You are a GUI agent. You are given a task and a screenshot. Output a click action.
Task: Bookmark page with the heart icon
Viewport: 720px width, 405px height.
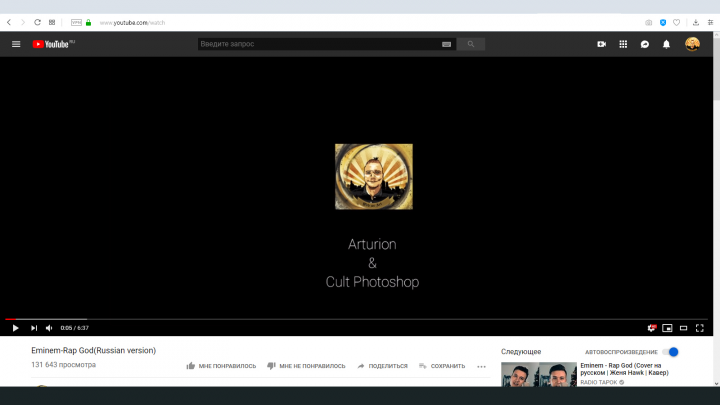[x=676, y=22]
